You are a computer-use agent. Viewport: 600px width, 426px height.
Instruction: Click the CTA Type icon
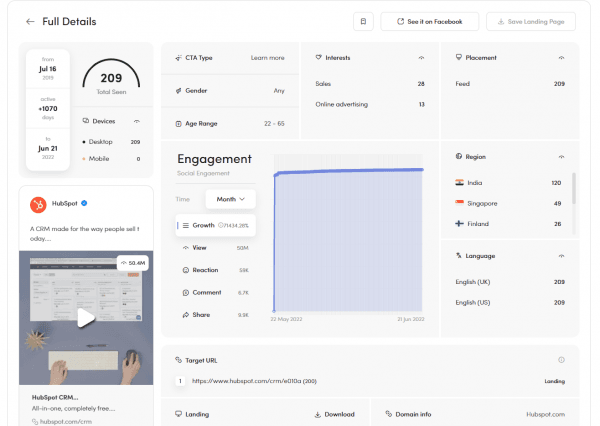click(178, 58)
